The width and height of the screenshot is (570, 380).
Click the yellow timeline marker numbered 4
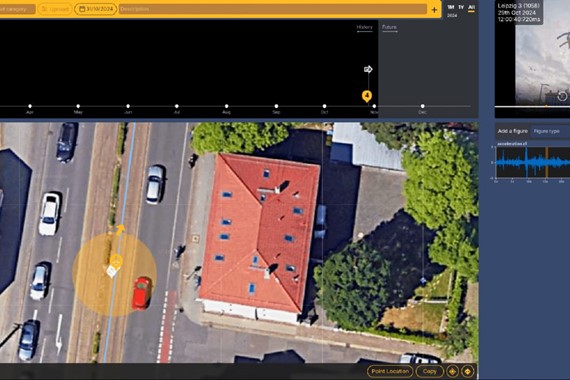click(x=367, y=96)
